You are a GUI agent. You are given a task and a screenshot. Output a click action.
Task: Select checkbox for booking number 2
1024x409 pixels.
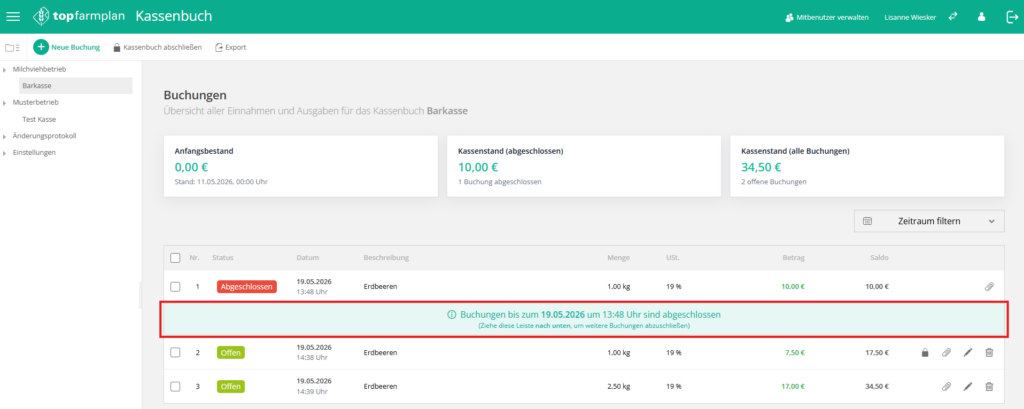175,352
